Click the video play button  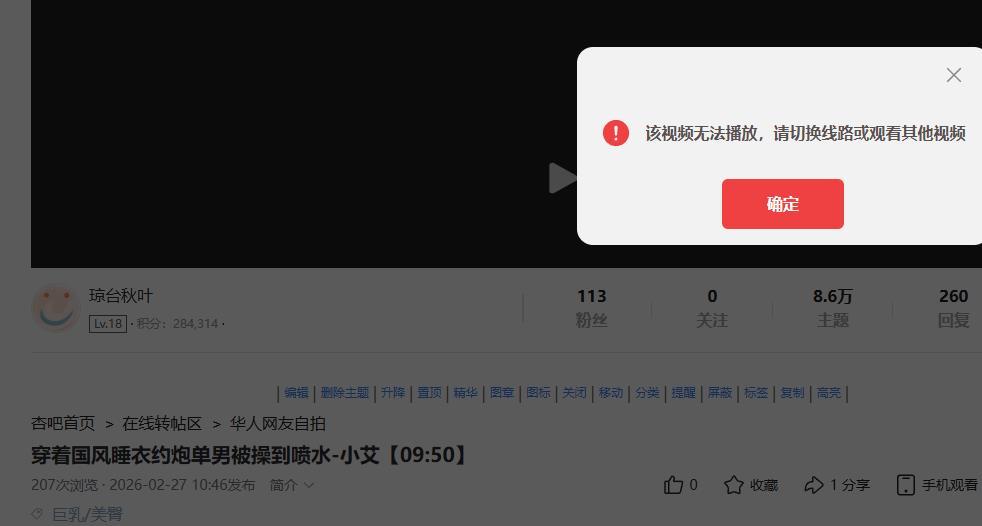pos(562,178)
